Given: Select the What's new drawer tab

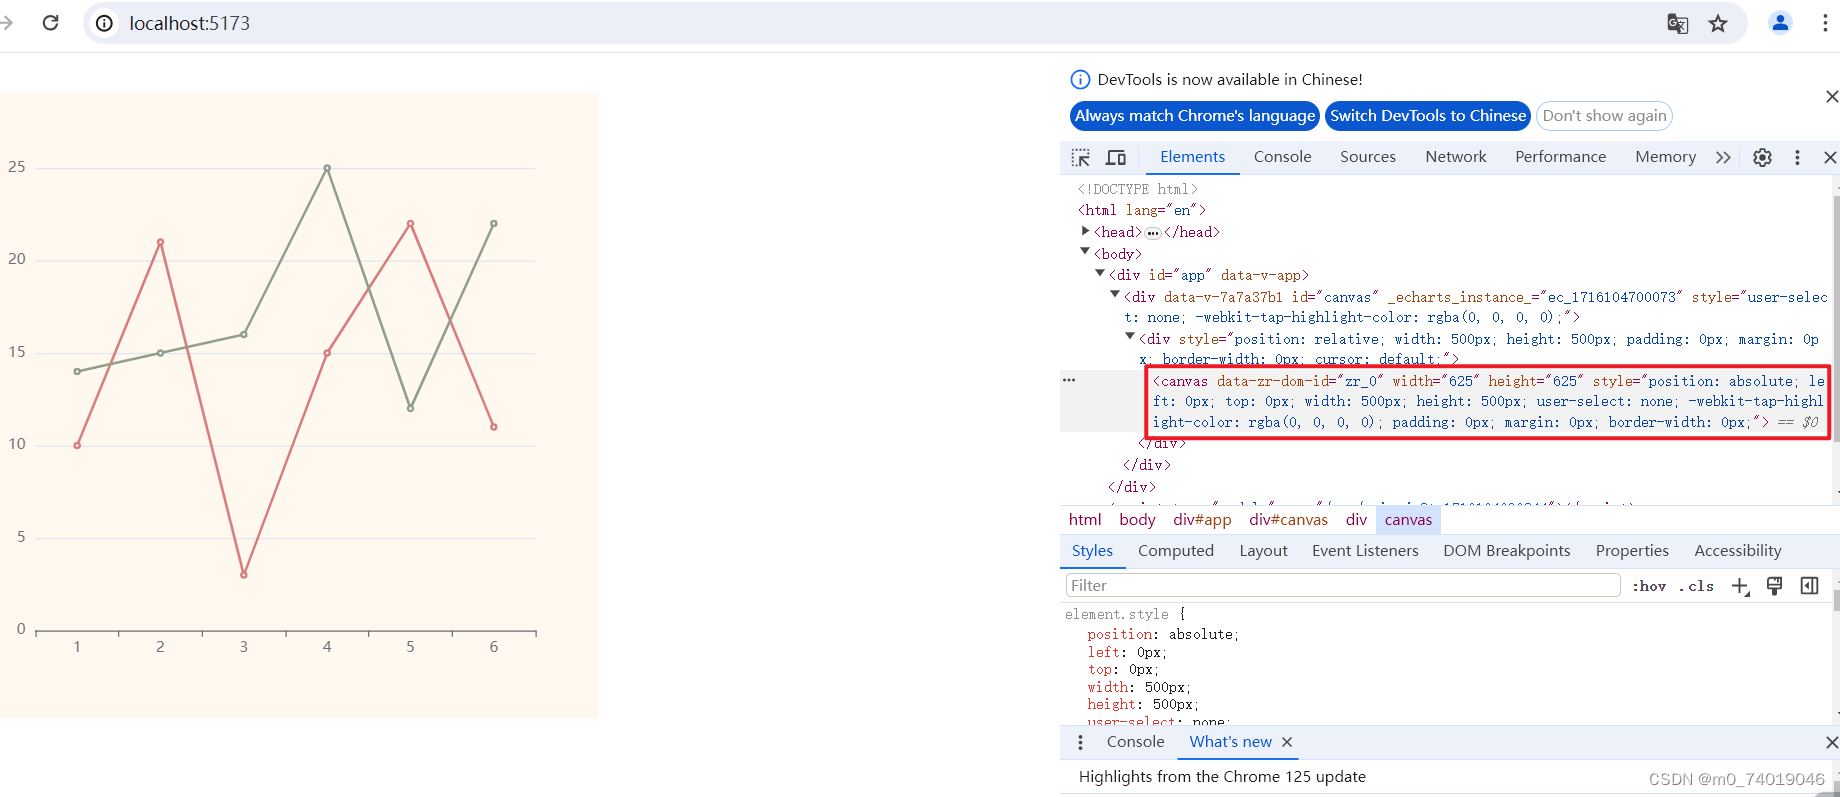Looking at the screenshot, I should click(1230, 742).
